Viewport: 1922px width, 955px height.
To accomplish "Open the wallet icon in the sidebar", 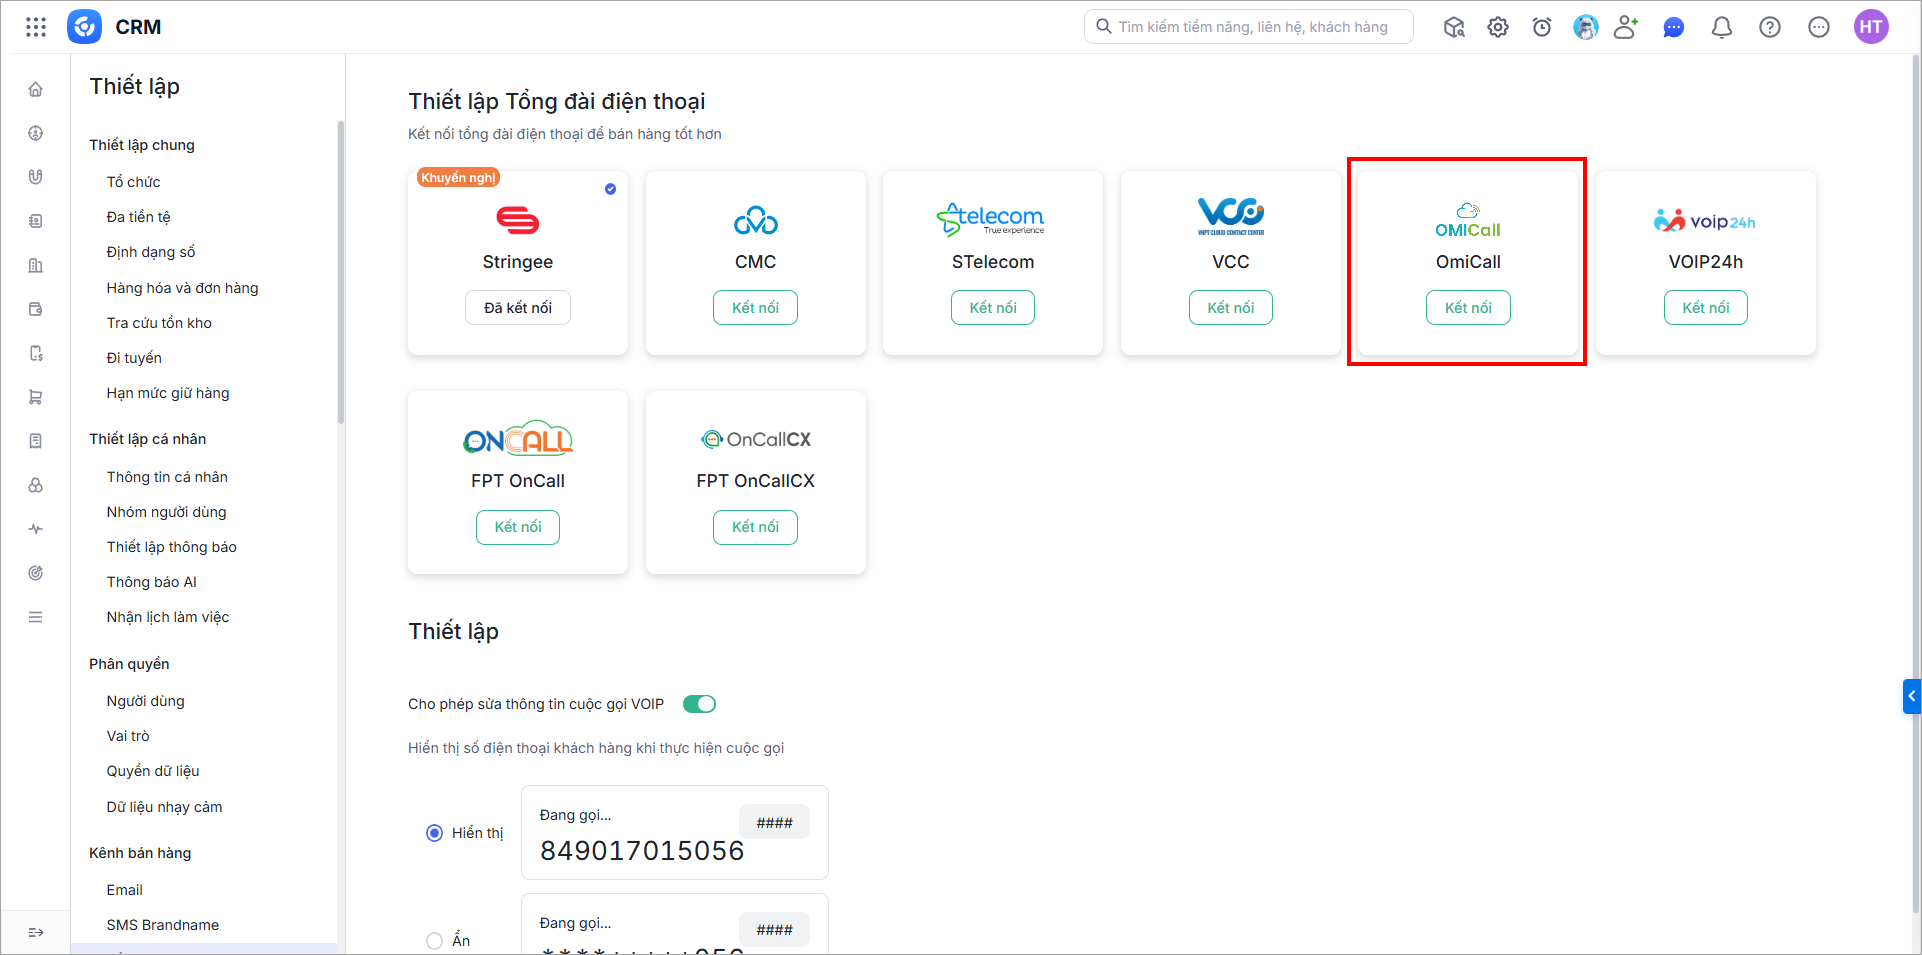I will pyautogui.click(x=36, y=309).
